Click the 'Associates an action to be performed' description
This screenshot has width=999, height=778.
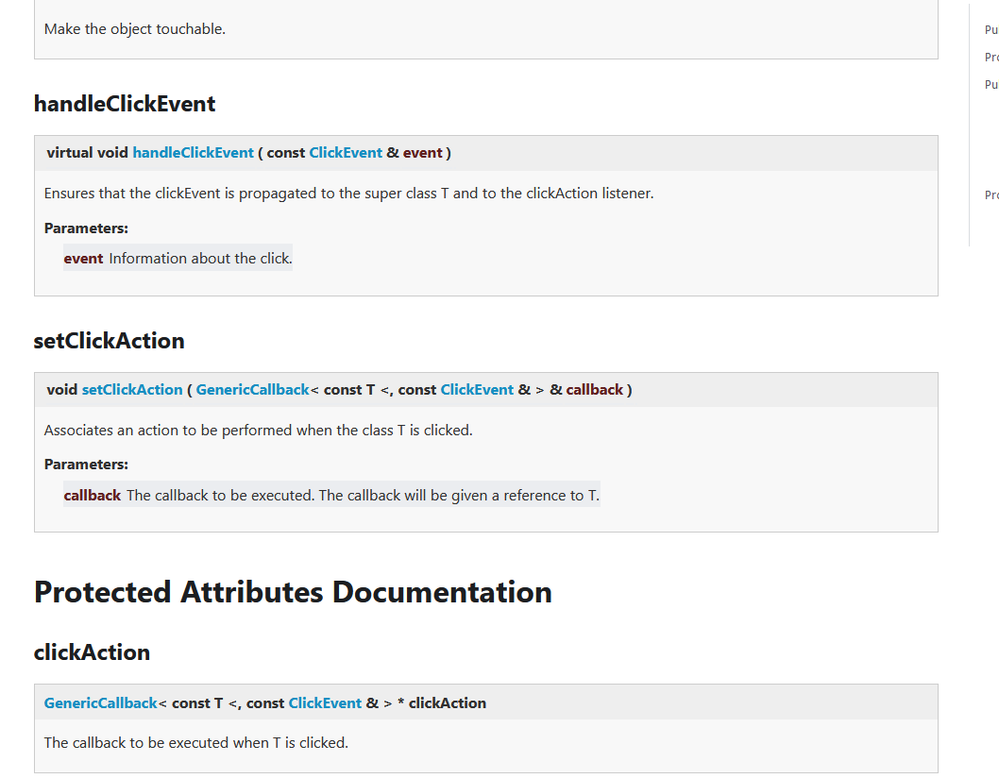258,430
